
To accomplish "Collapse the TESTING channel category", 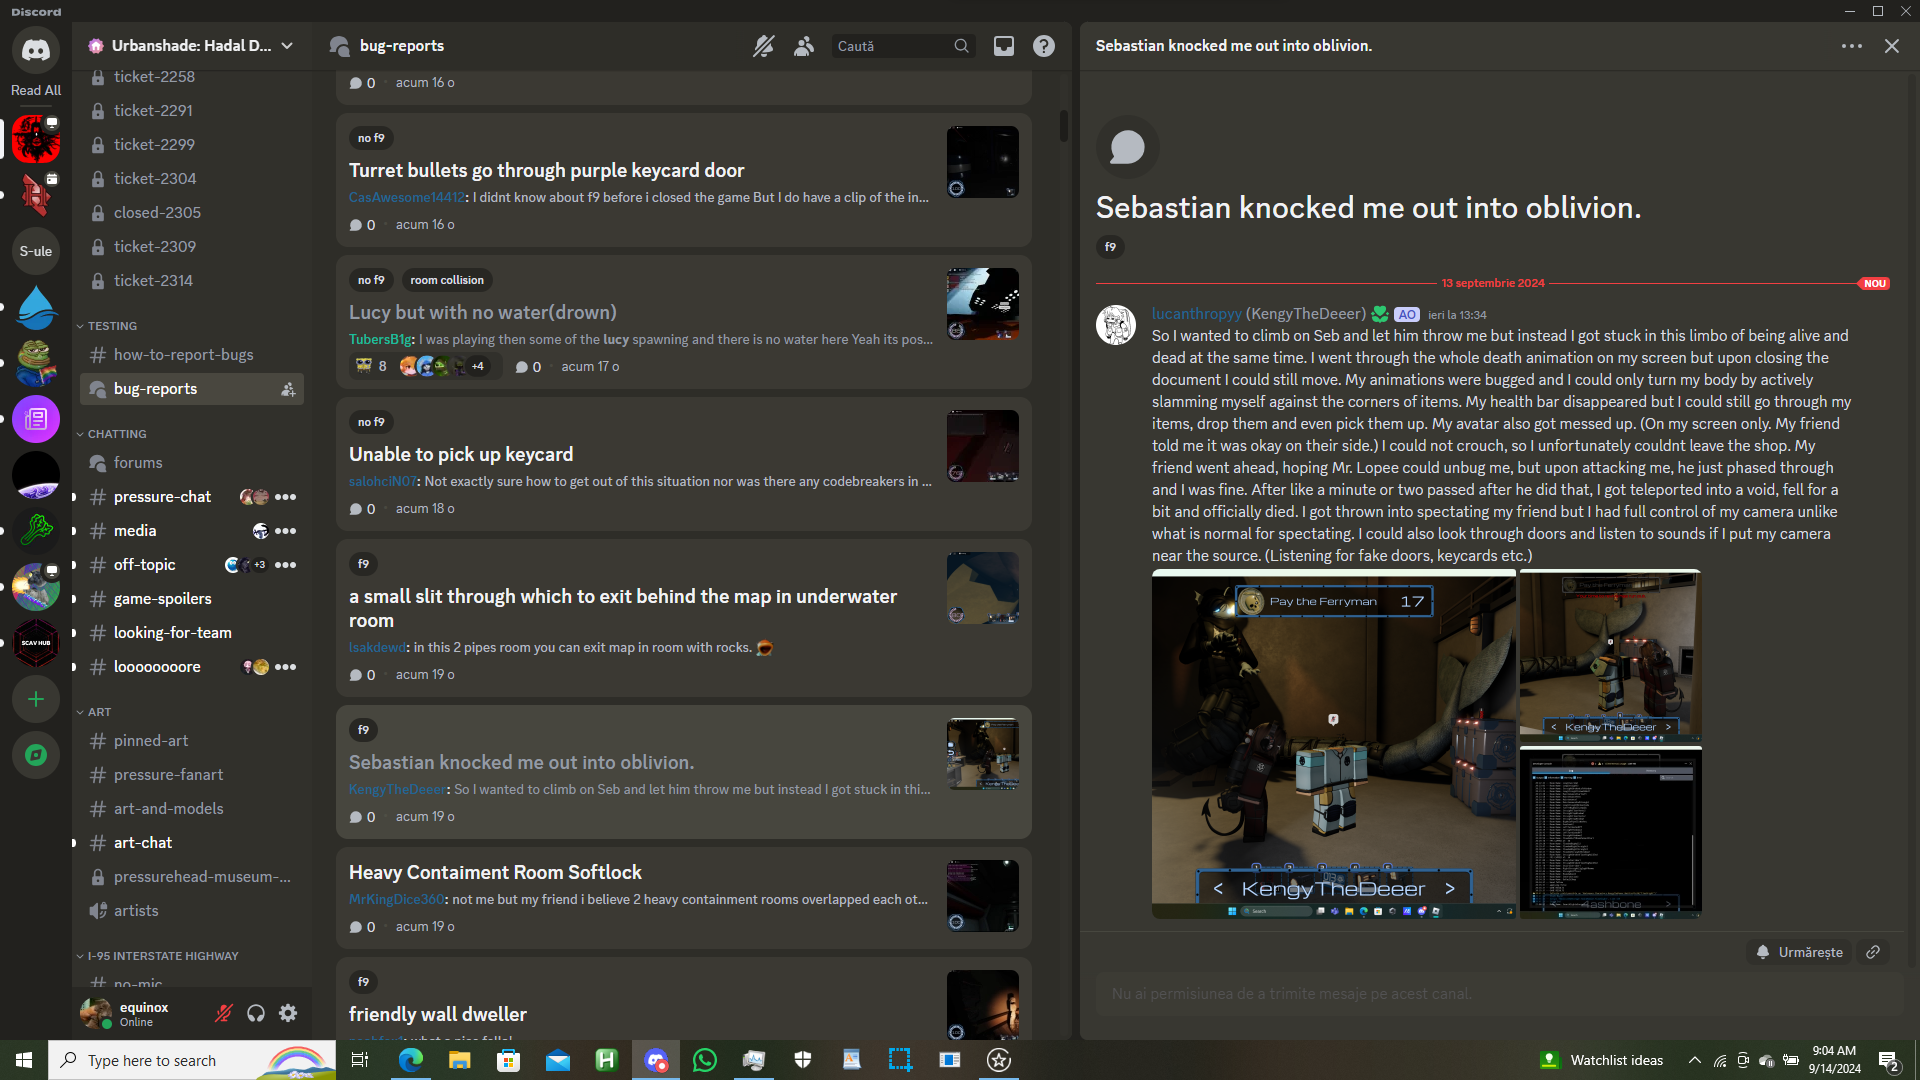I will [x=112, y=326].
